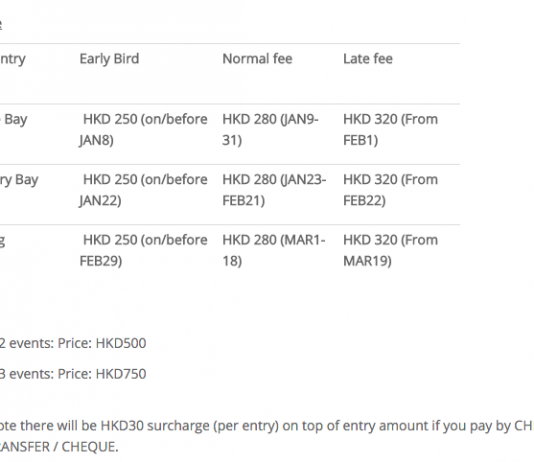Viewport: 534px width, 462px height.
Task: Click the TRANSFER / CHEQUE text line
Action: (59, 447)
